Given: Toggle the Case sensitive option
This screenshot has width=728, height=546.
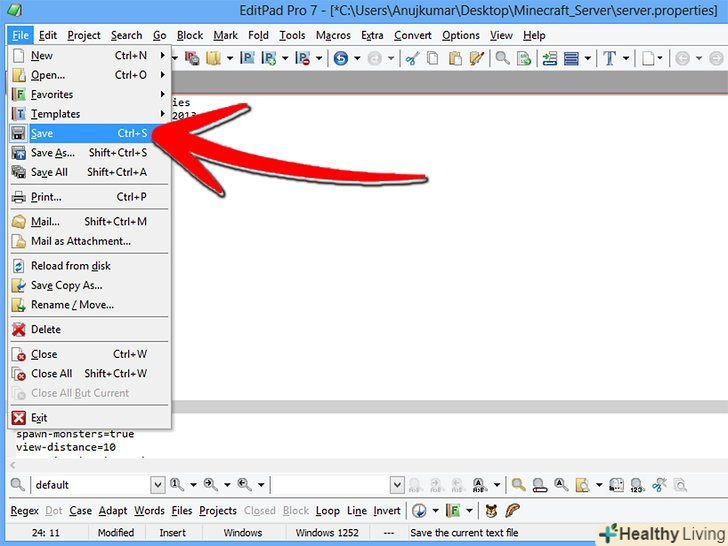Looking at the screenshot, I should [81, 511].
